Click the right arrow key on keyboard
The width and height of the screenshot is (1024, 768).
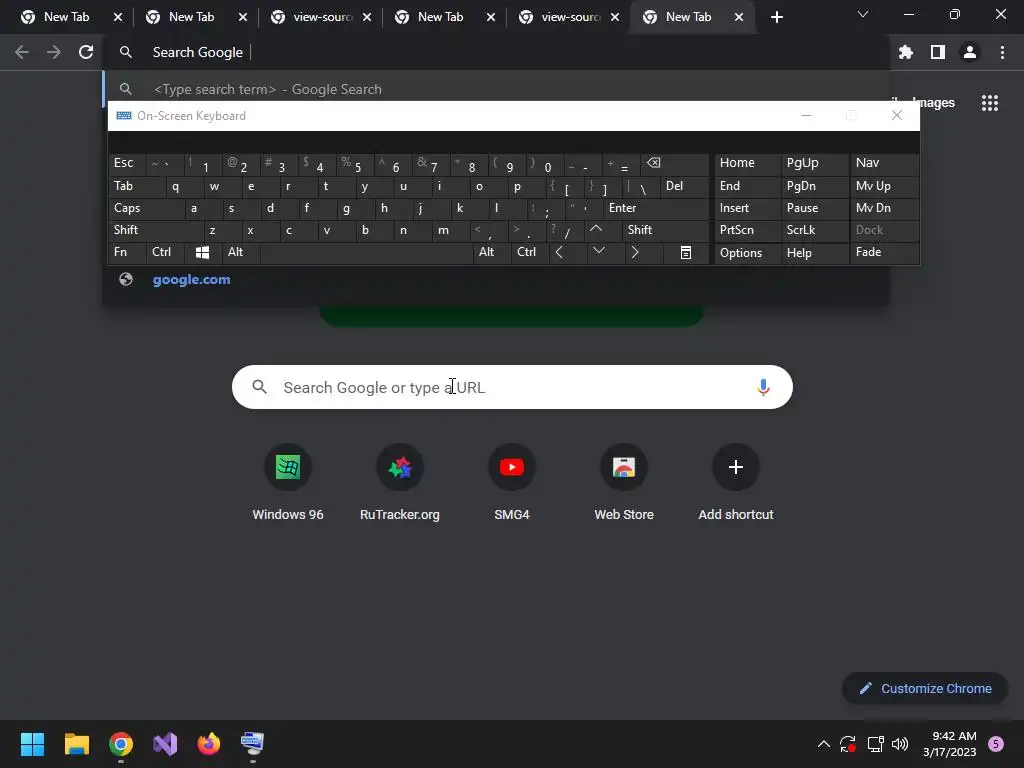tap(635, 252)
